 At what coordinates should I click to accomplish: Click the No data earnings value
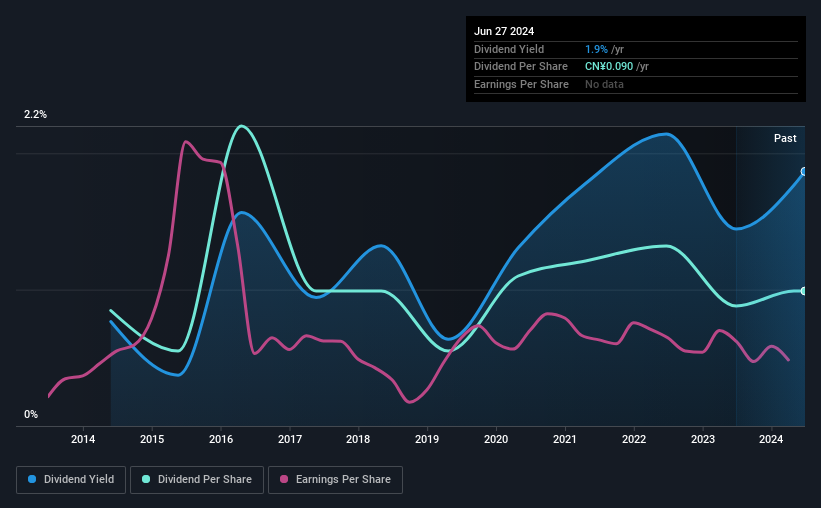pos(604,84)
